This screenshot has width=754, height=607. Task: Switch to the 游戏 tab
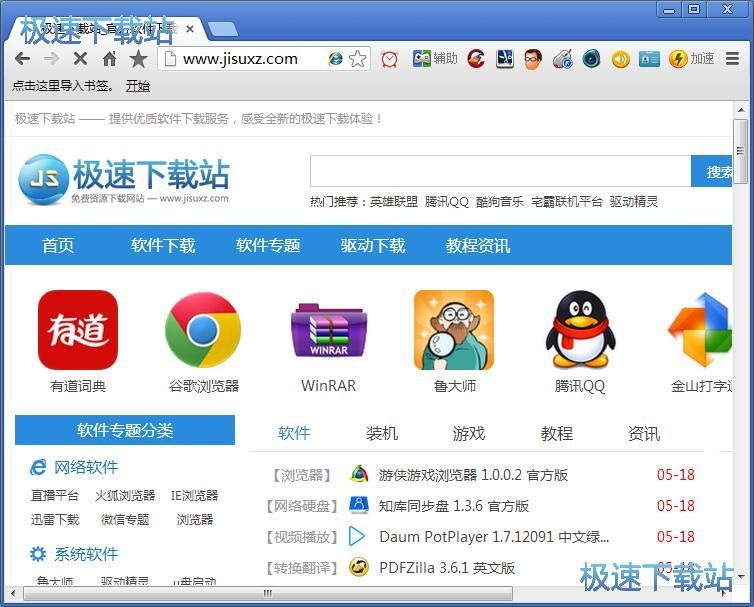pyautogui.click(x=469, y=433)
